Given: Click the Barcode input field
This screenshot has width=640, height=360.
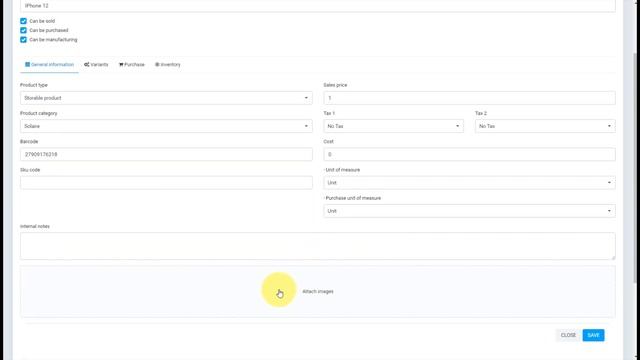Looking at the screenshot, I should pyautogui.click(x=166, y=154).
